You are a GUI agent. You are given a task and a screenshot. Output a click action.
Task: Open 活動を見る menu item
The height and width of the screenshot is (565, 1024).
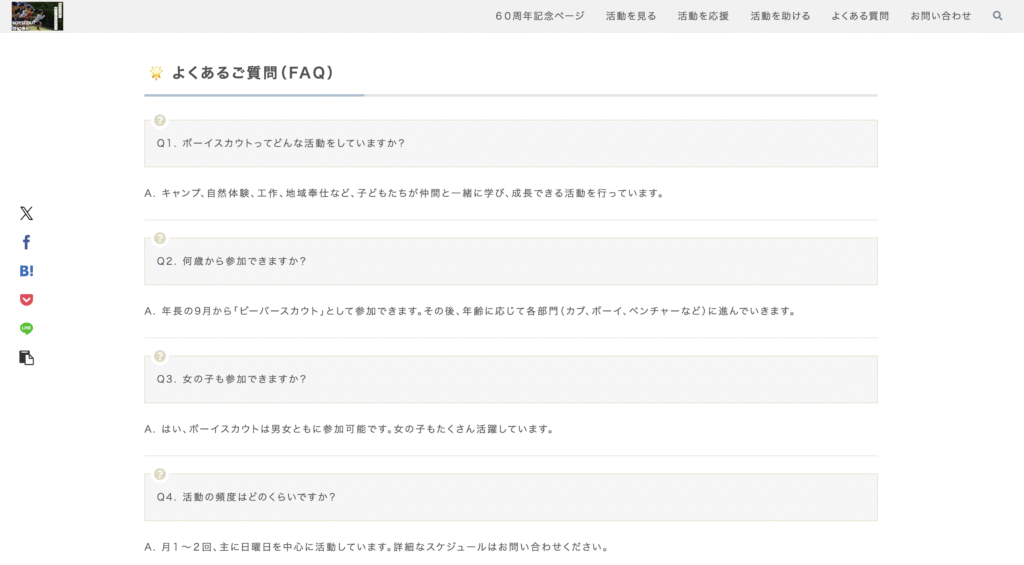tap(631, 16)
